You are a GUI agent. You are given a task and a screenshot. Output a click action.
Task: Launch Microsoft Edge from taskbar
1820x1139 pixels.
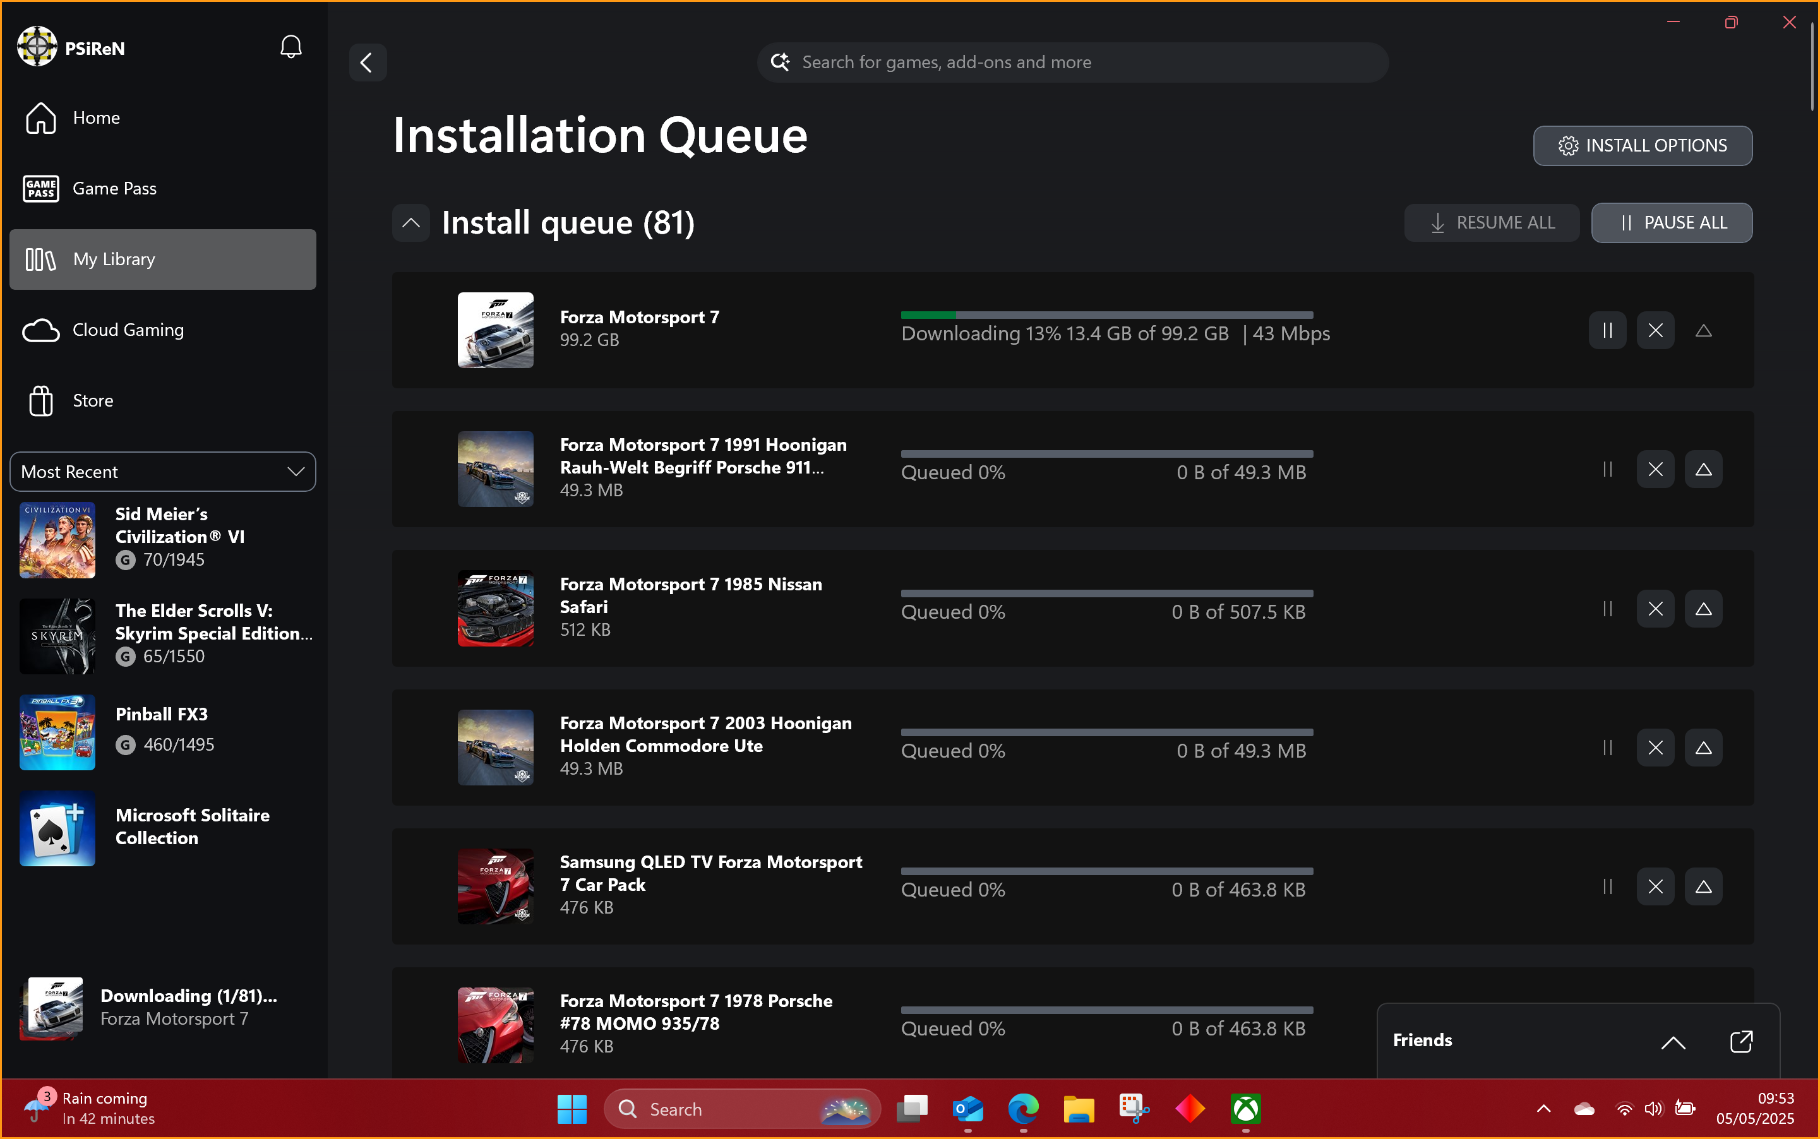[x=1023, y=1109]
